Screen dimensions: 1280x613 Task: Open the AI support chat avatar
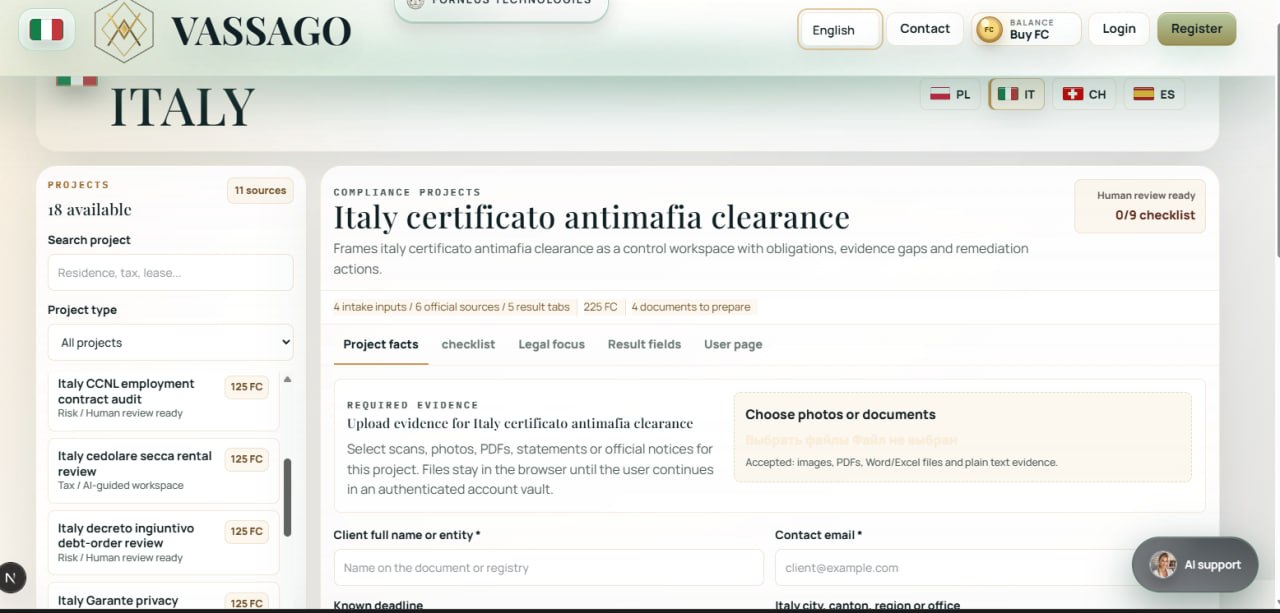click(1163, 565)
